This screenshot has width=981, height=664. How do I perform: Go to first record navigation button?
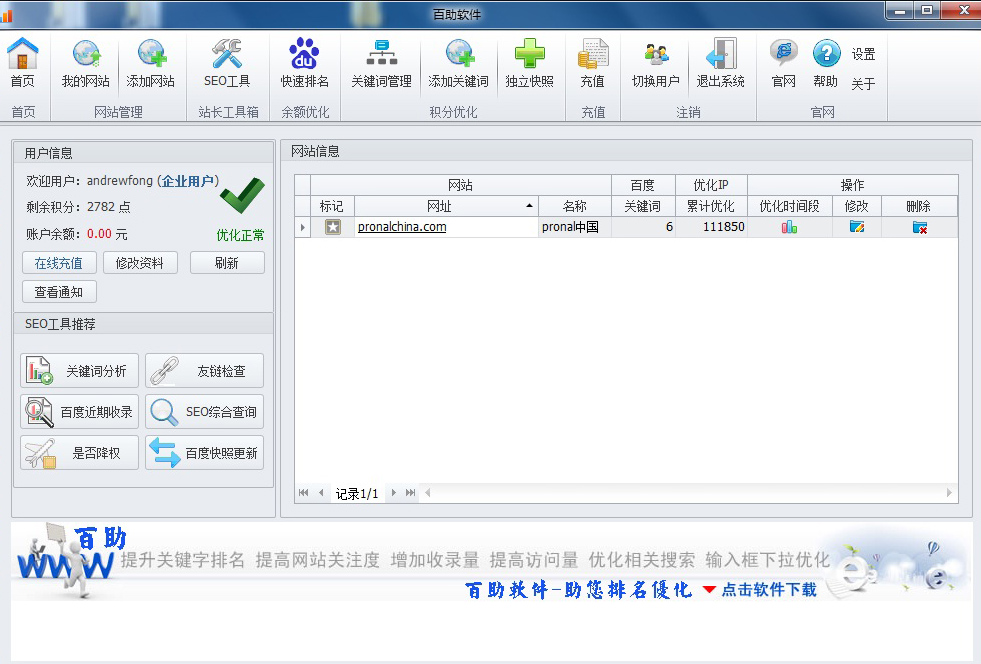tap(303, 493)
